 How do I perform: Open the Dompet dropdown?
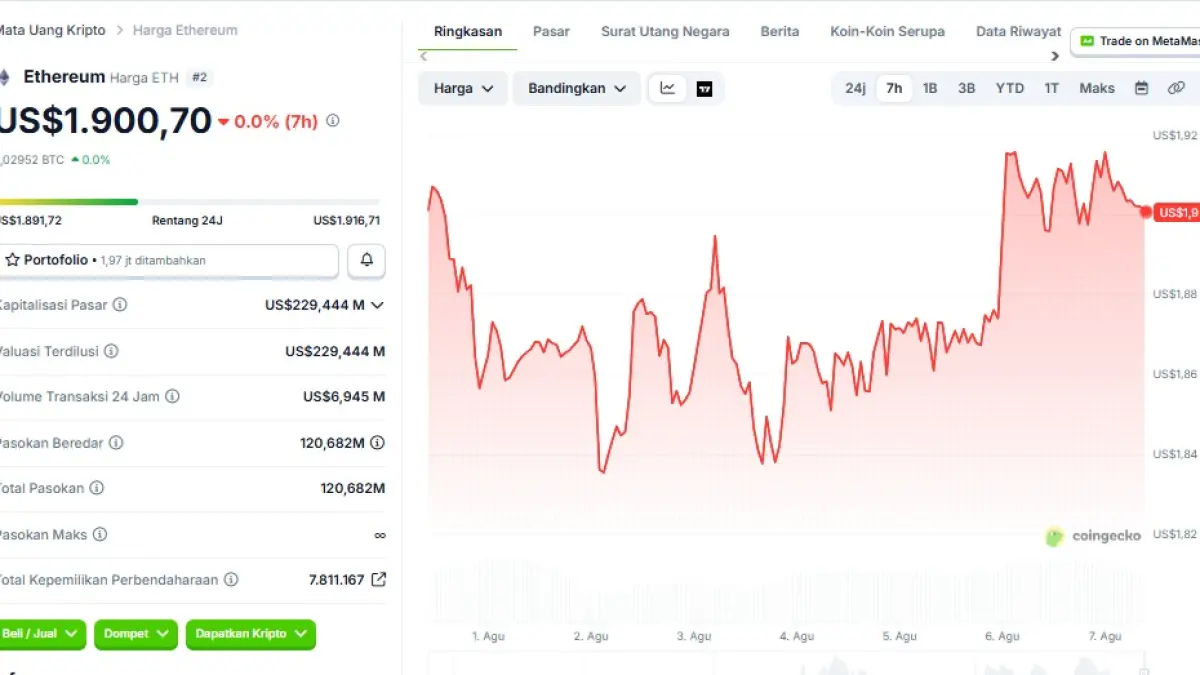click(136, 634)
